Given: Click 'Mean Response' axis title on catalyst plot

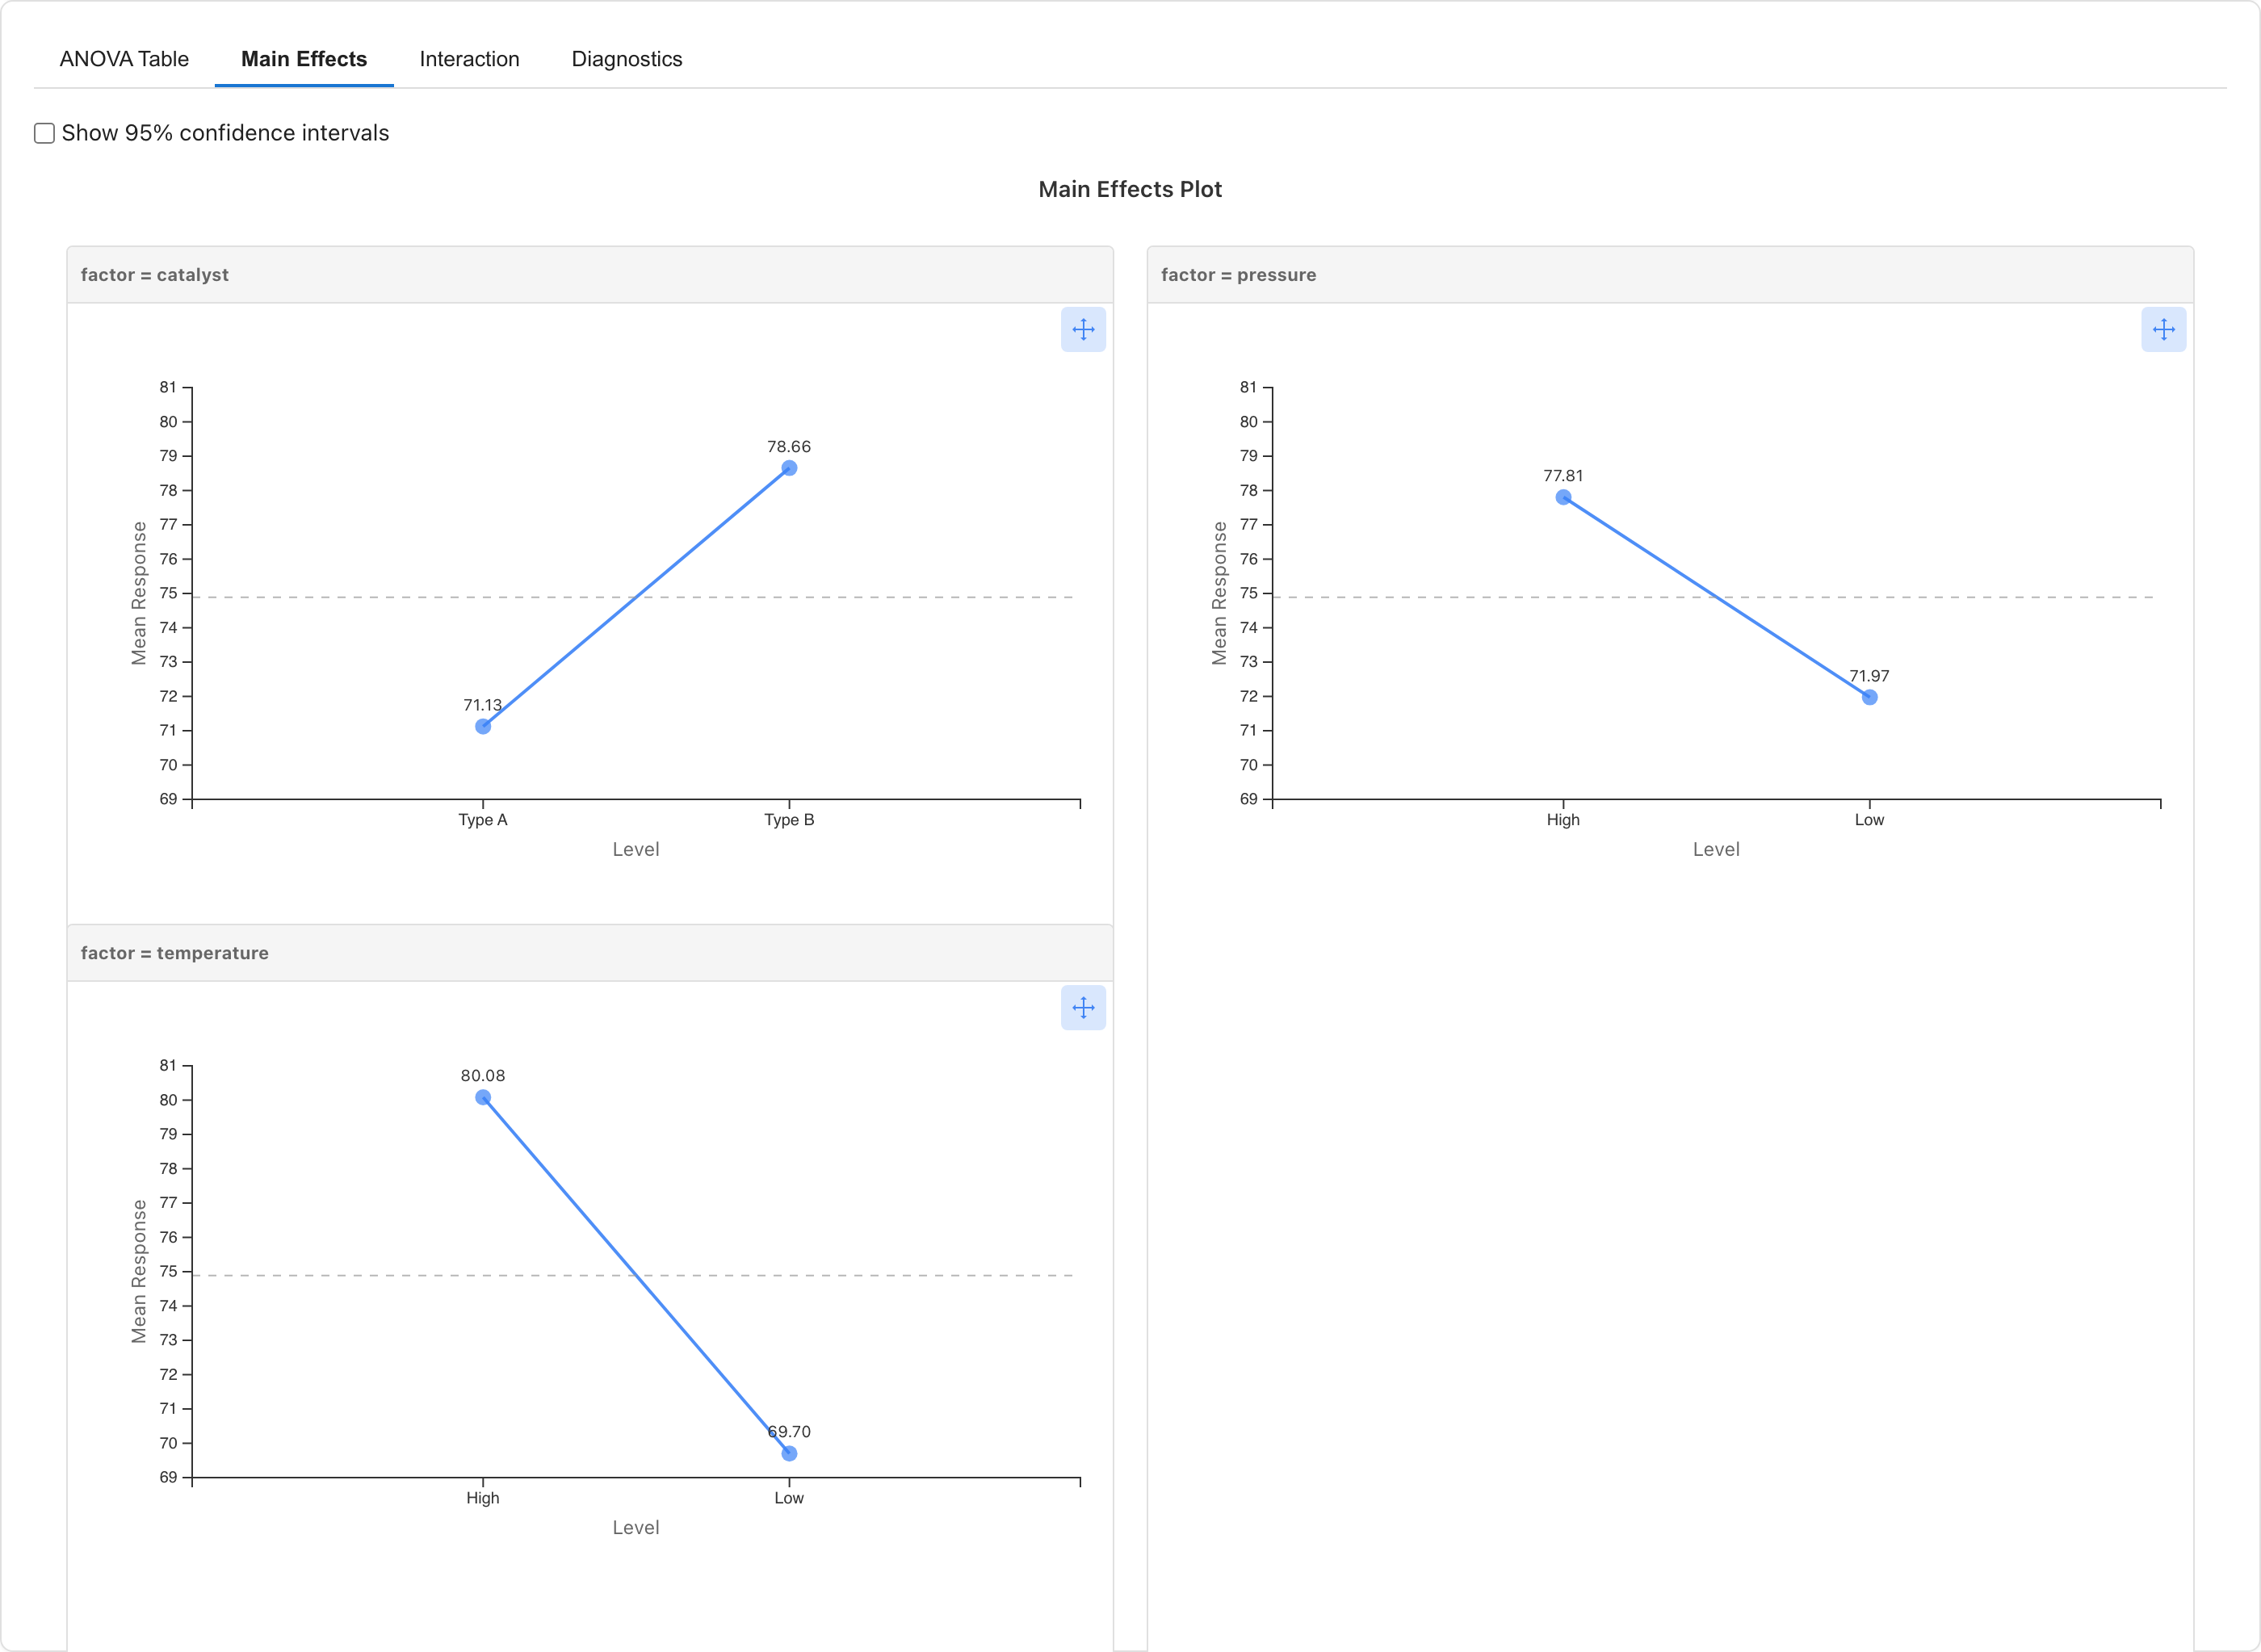Looking at the screenshot, I should pyautogui.click(x=139, y=593).
